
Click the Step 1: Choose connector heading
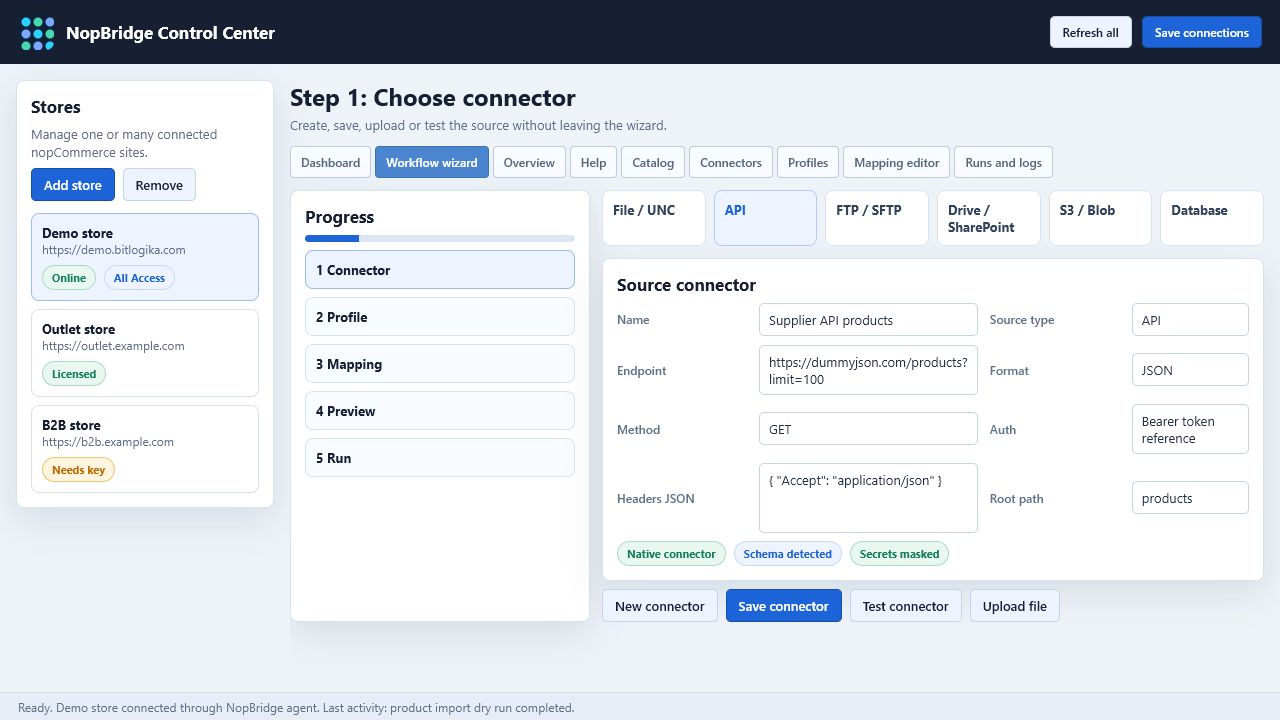coord(433,98)
